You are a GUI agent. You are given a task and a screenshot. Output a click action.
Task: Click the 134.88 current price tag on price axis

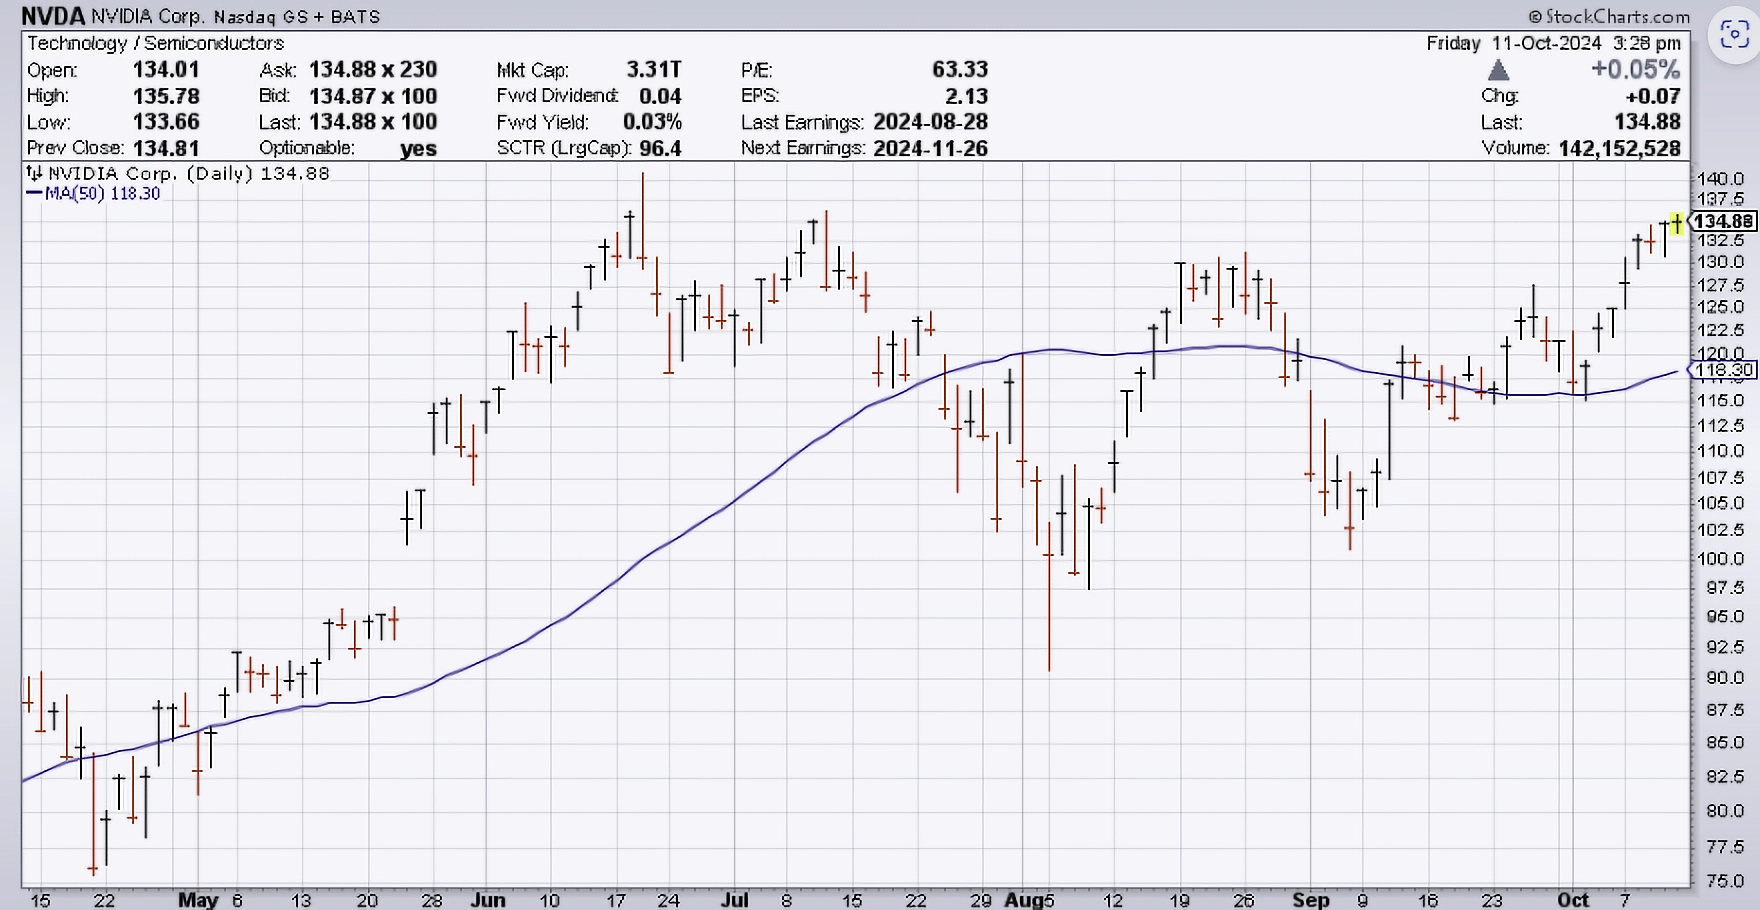click(x=1723, y=221)
